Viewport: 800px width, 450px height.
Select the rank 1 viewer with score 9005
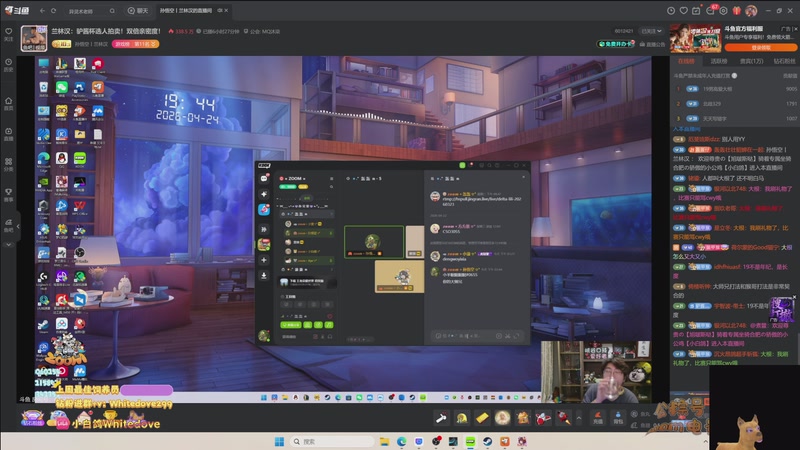click(735, 89)
